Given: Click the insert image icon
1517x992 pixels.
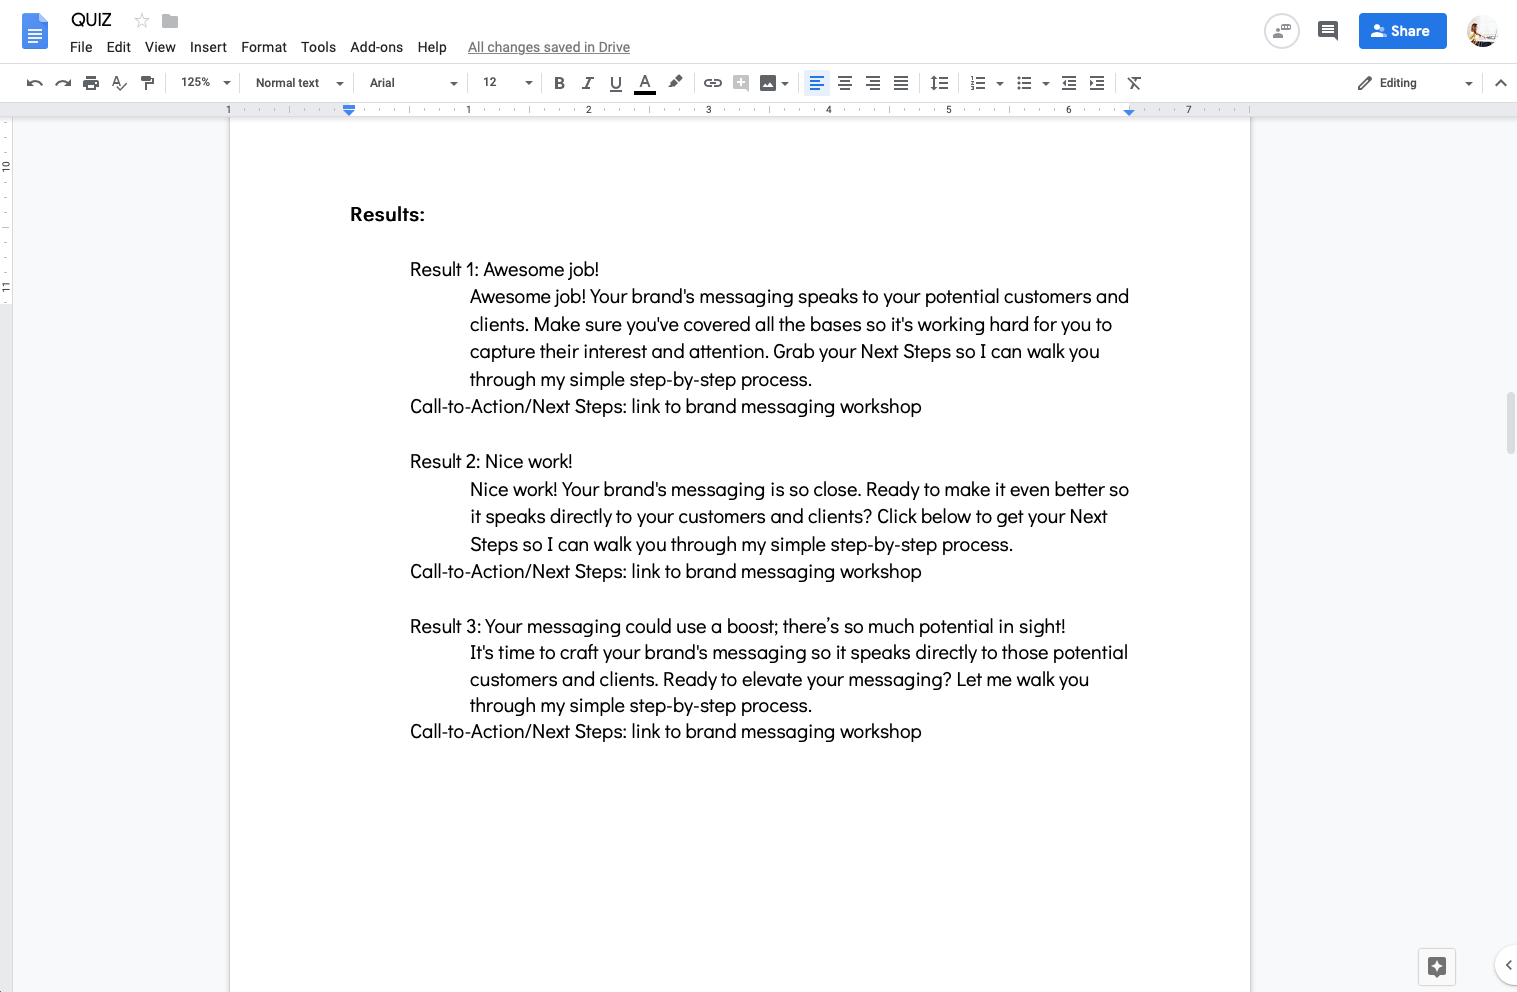Looking at the screenshot, I should [768, 83].
